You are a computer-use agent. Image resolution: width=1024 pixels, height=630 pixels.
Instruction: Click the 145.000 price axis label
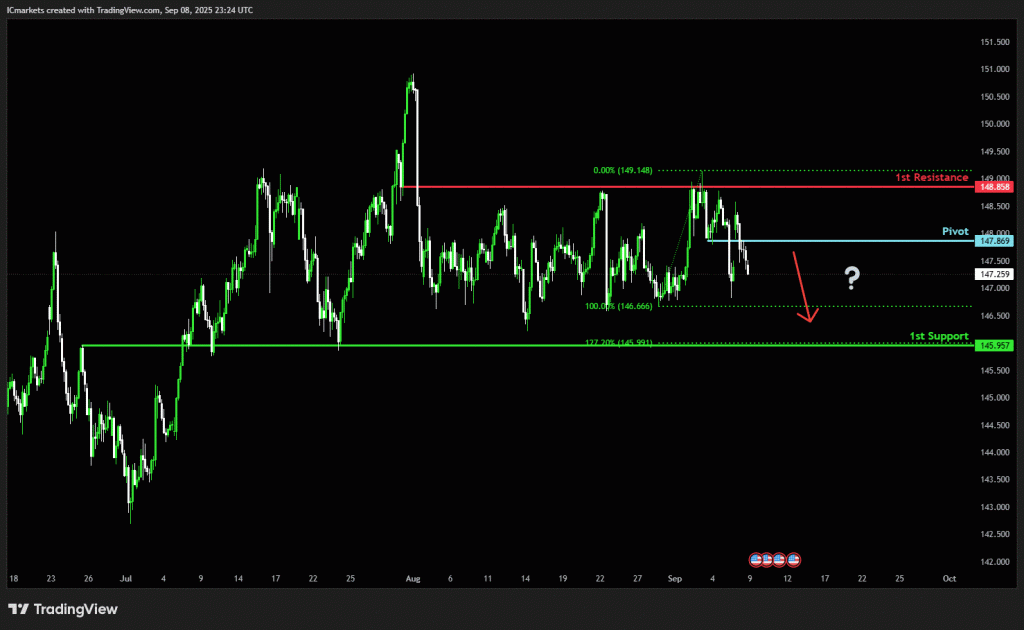[994, 398]
